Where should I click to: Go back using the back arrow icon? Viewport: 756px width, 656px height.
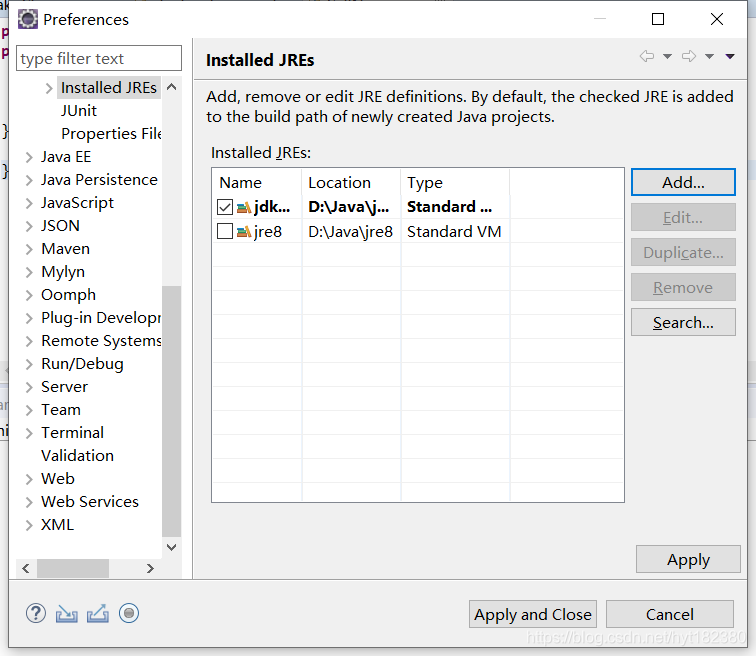coord(647,56)
